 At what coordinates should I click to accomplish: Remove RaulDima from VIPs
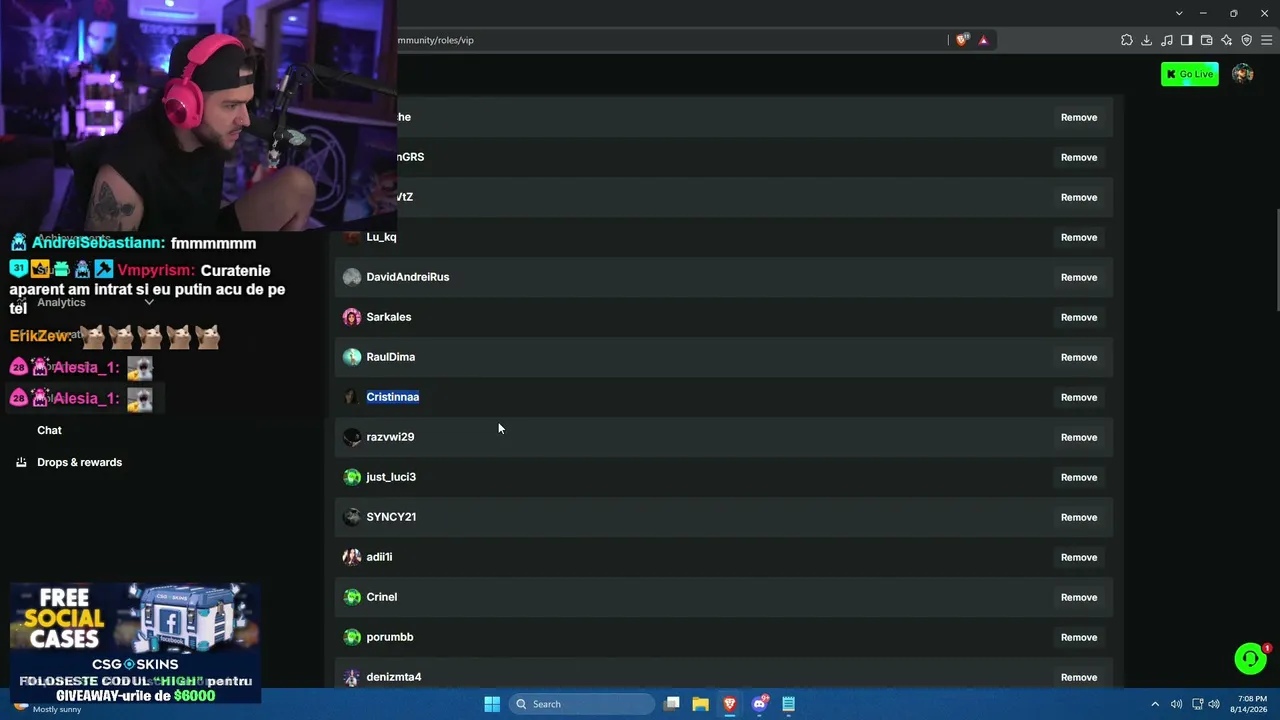click(1079, 357)
